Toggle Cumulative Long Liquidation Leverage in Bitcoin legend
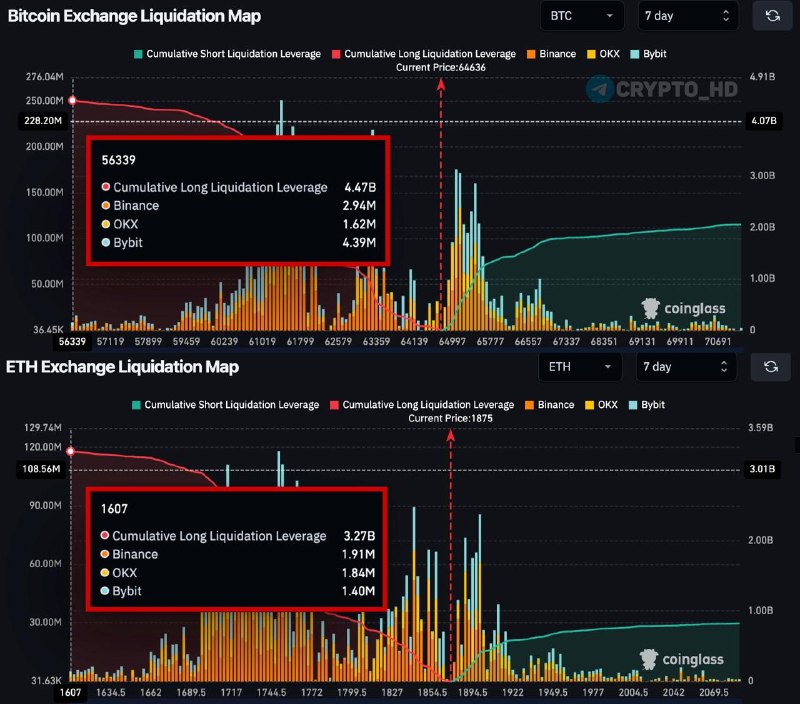 pyautogui.click(x=424, y=54)
